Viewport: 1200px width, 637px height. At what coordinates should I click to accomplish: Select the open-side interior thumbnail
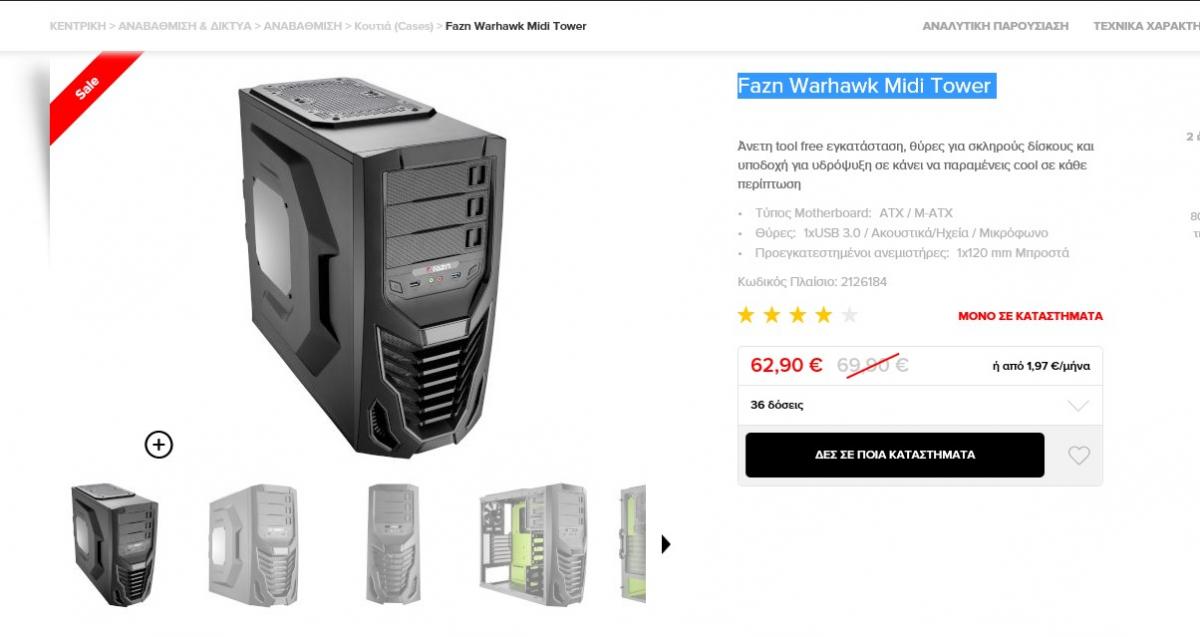(x=532, y=545)
